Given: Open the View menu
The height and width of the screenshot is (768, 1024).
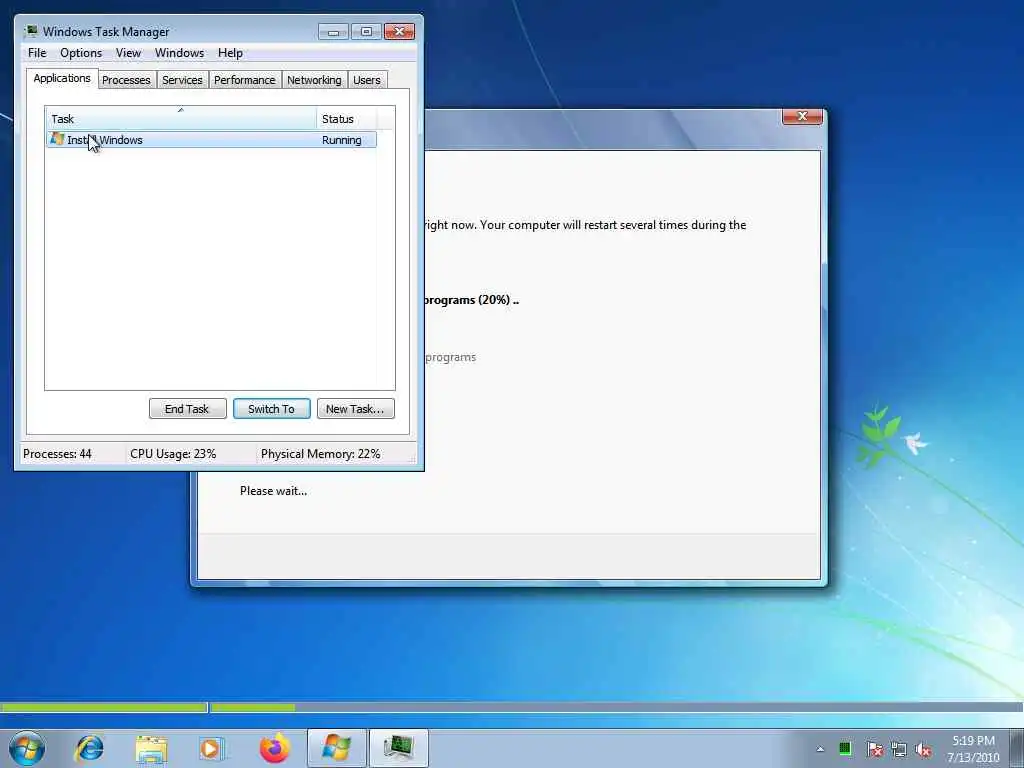Looking at the screenshot, I should 128,53.
